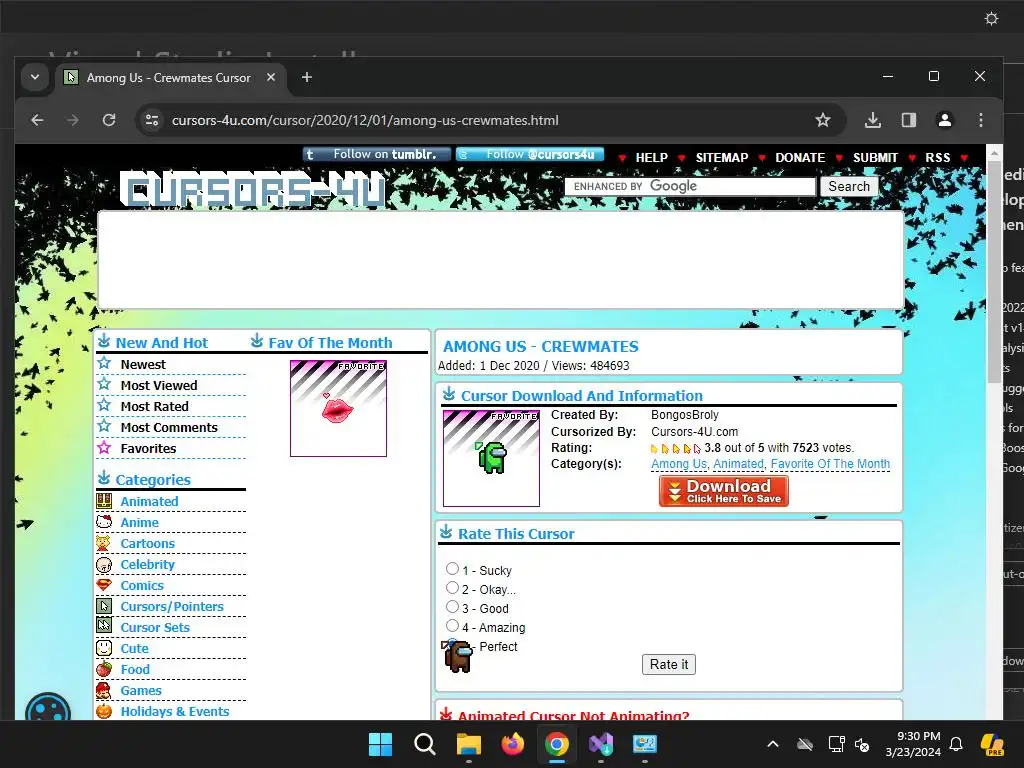Click Favorite Of The Month category link
The width and height of the screenshot is (1024, 768).
(x=830, y=464)
